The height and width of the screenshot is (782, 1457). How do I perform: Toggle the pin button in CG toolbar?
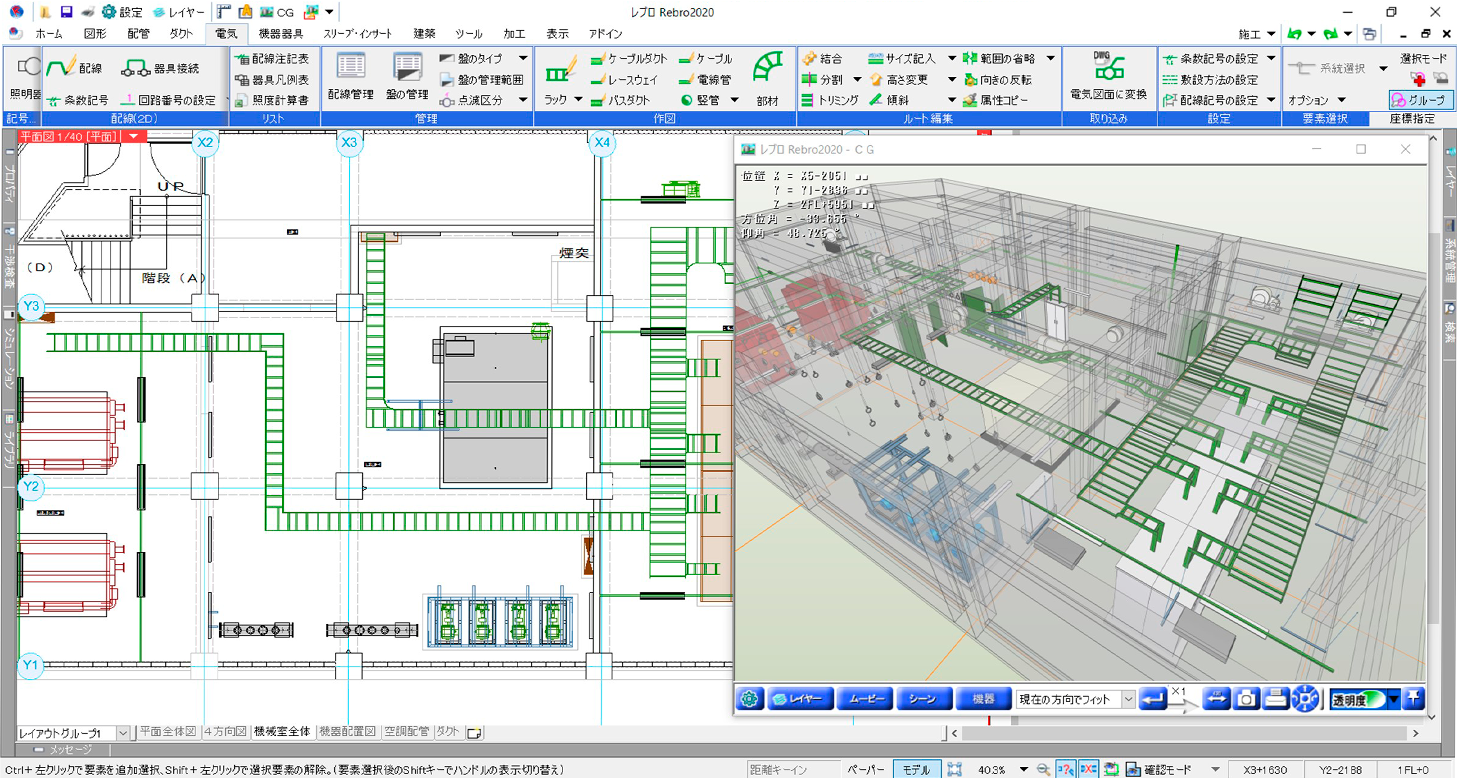coord(1414,699)
